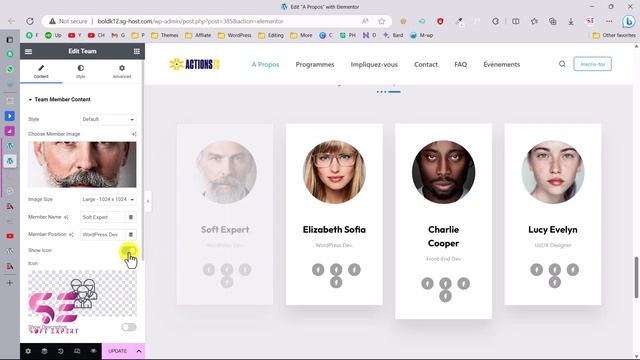
Task: Open the Contact menu item
Action: point(426,64)
